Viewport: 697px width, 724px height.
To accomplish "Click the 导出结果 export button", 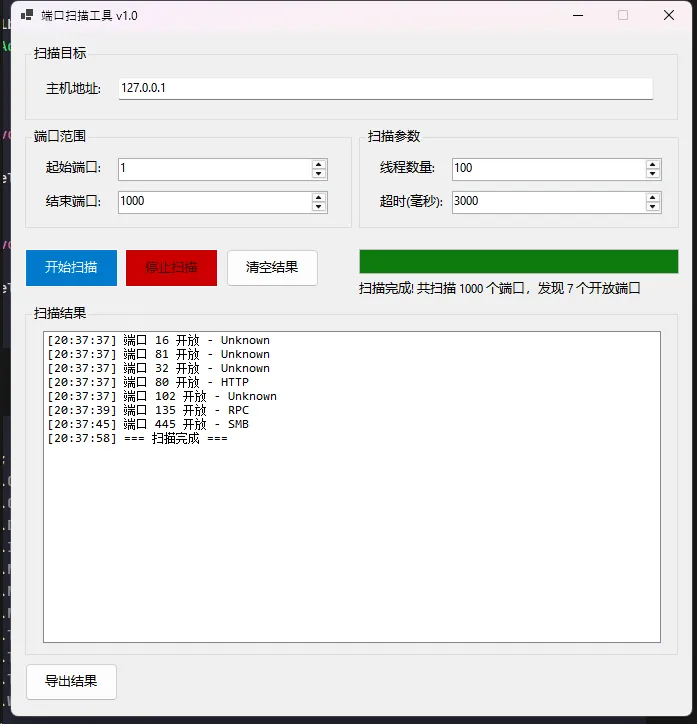I will pyautogui.click(x=71, y=682).
